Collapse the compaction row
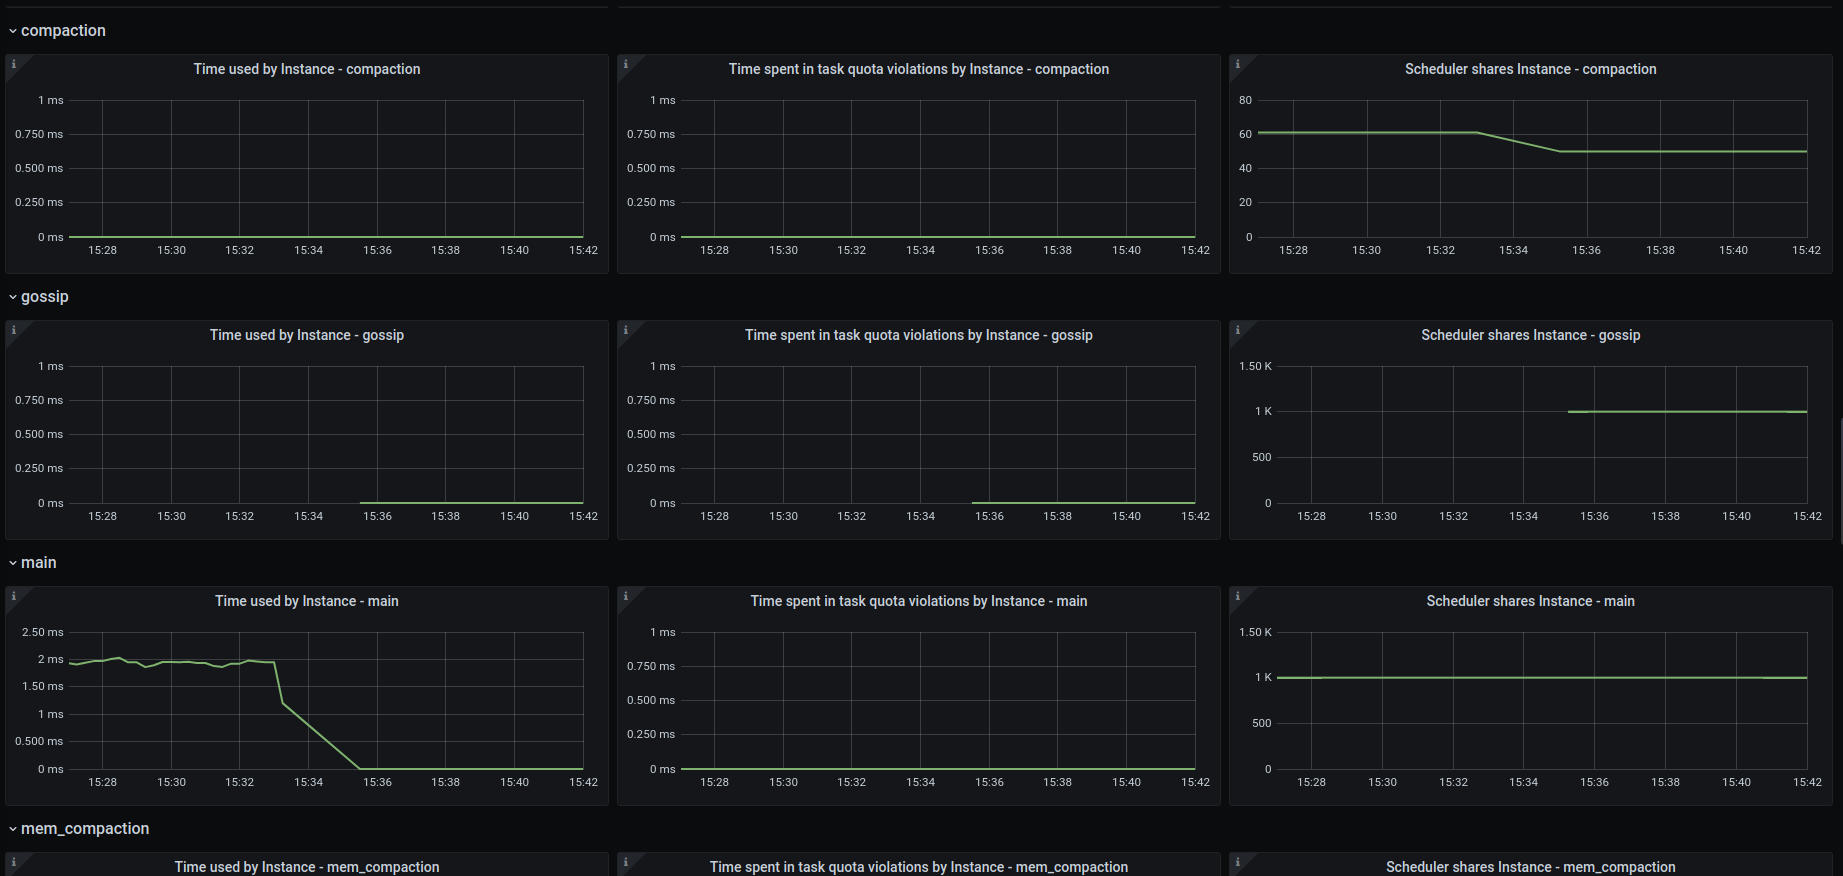 pos(57,31)
